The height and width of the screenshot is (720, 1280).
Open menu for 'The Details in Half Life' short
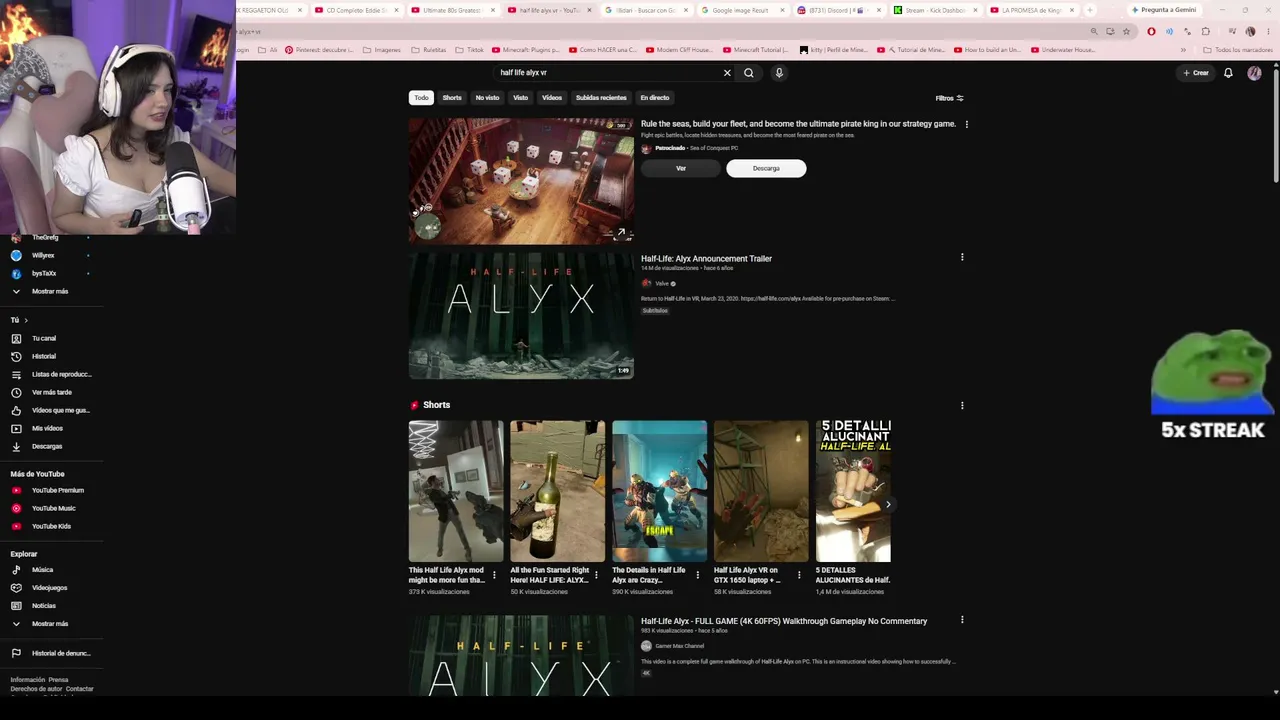pos(698,575)
